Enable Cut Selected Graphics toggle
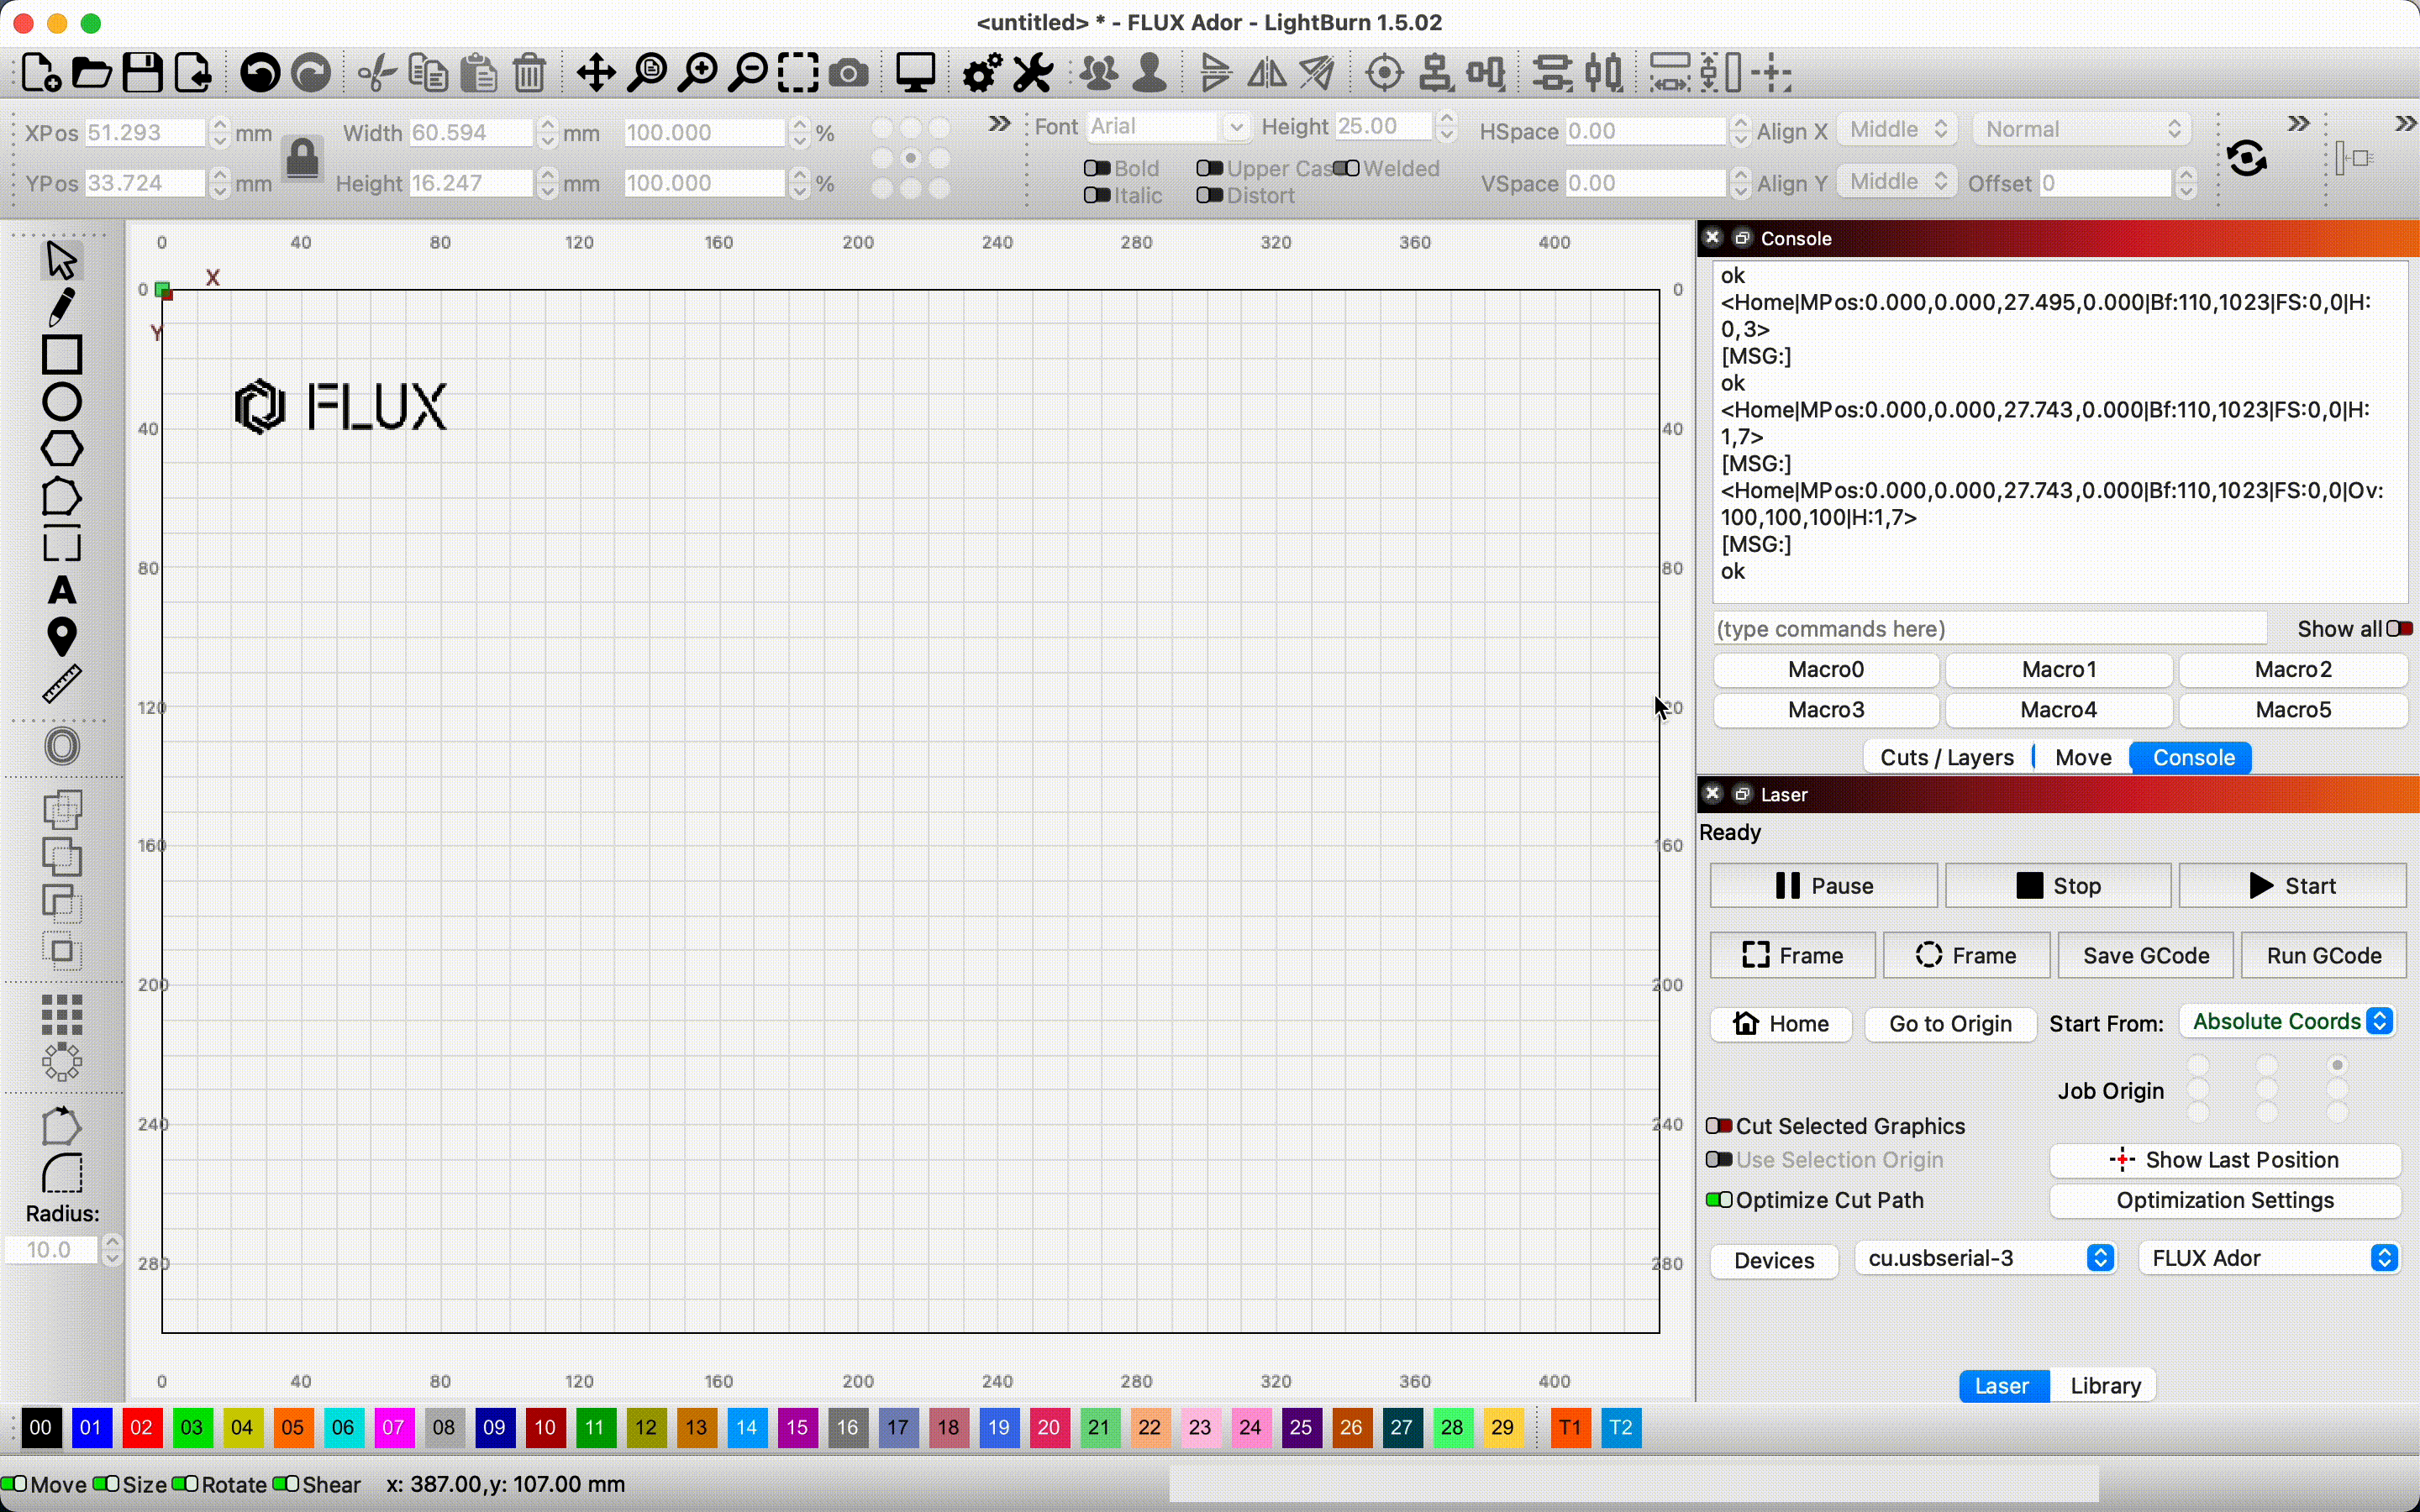 (1719, 1126)
